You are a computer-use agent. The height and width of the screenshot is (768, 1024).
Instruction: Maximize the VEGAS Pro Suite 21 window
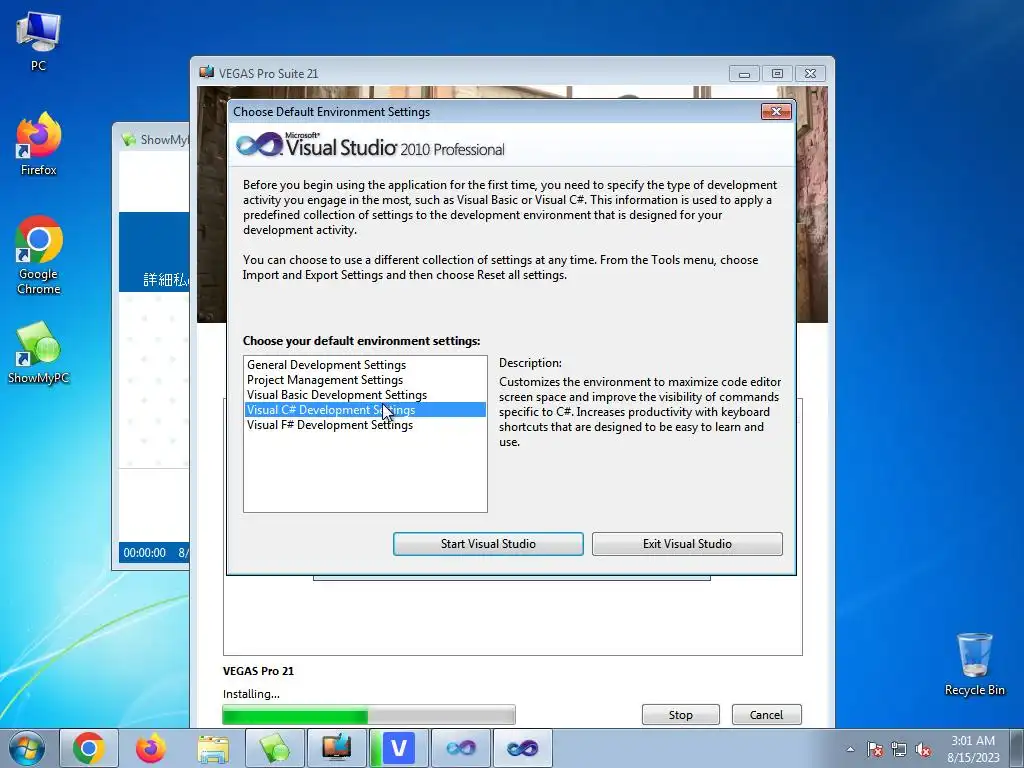click(777, 74)
